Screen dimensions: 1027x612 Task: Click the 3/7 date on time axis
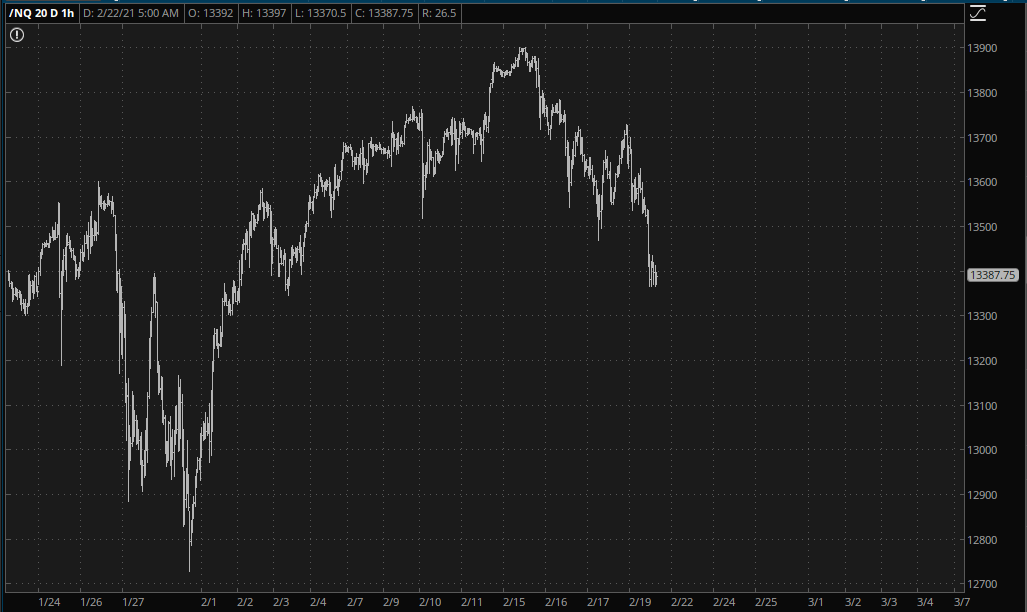(961, 602)
